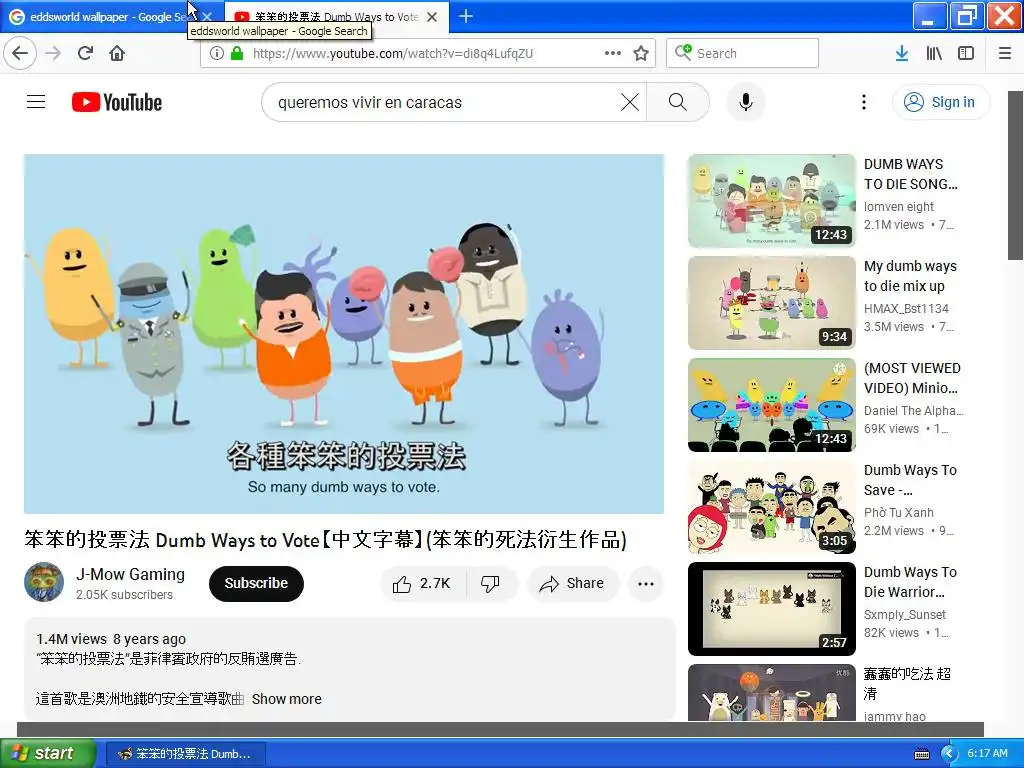Expand hidden system tray icons arrow
Viewport: 1024px width, 768px height.
click(x=949, y=754)
